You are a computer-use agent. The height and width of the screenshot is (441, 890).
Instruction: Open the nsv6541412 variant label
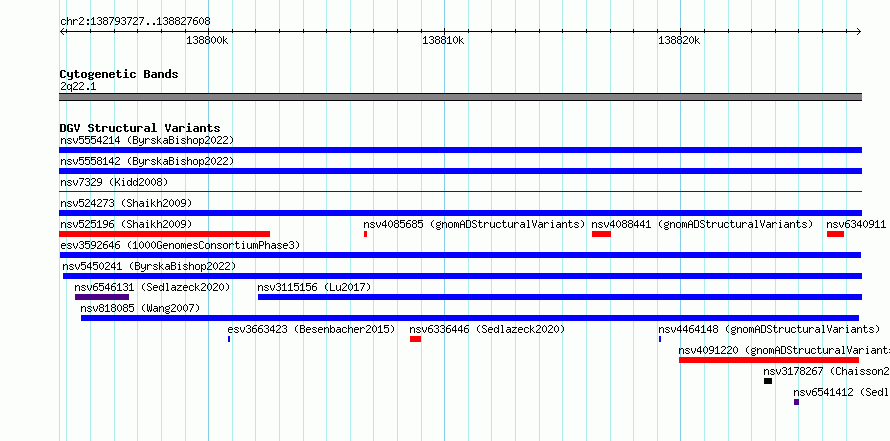click(x=841, y=392)
